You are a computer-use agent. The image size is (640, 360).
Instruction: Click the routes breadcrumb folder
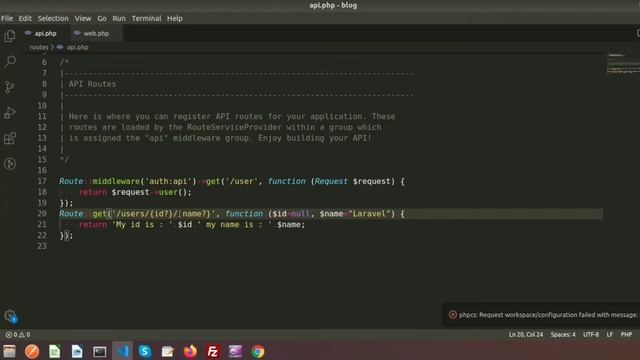point(39,47)
